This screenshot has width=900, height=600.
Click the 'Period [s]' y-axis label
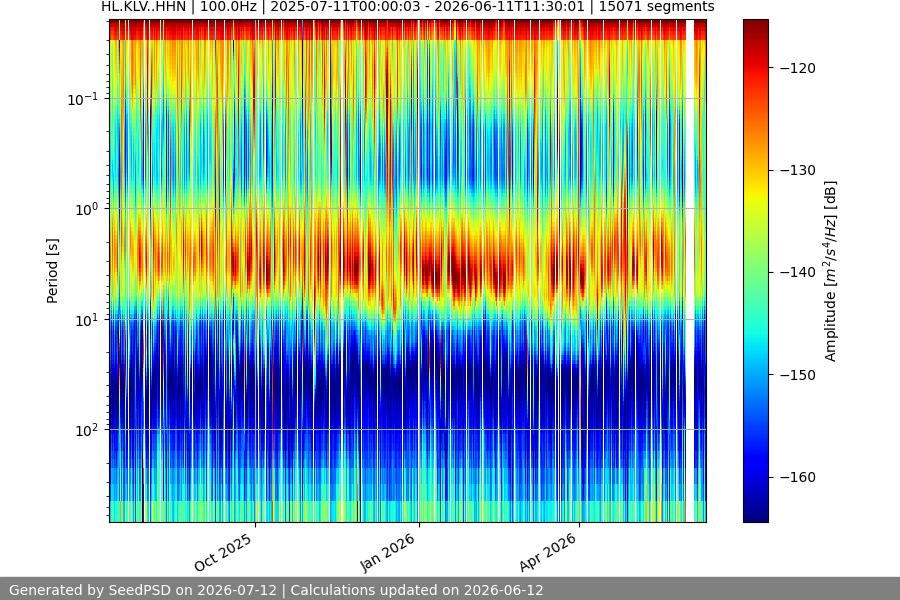coord(52,271)
